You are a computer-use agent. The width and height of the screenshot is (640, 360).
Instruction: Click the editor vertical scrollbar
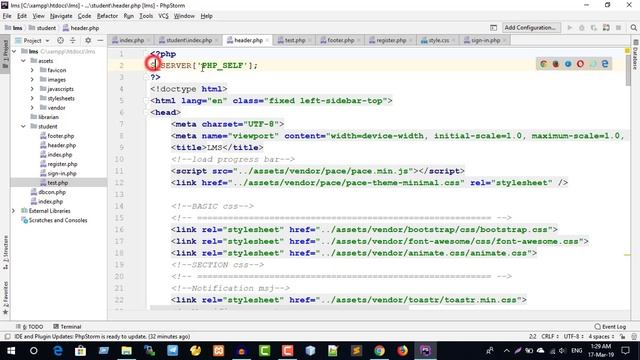pos(627,69)
